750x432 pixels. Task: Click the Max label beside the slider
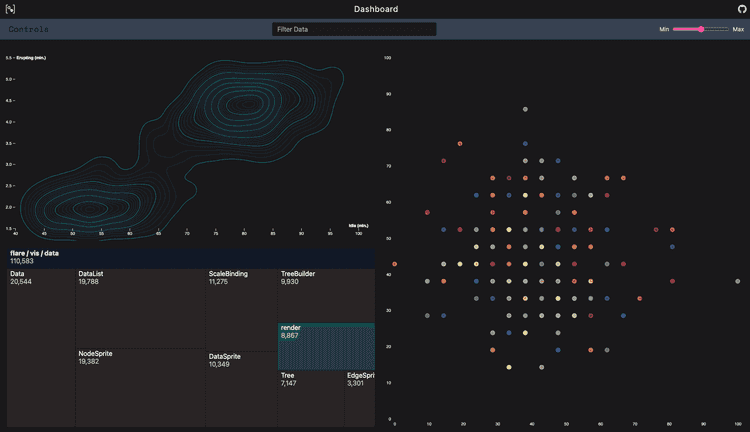coord(738,29)
